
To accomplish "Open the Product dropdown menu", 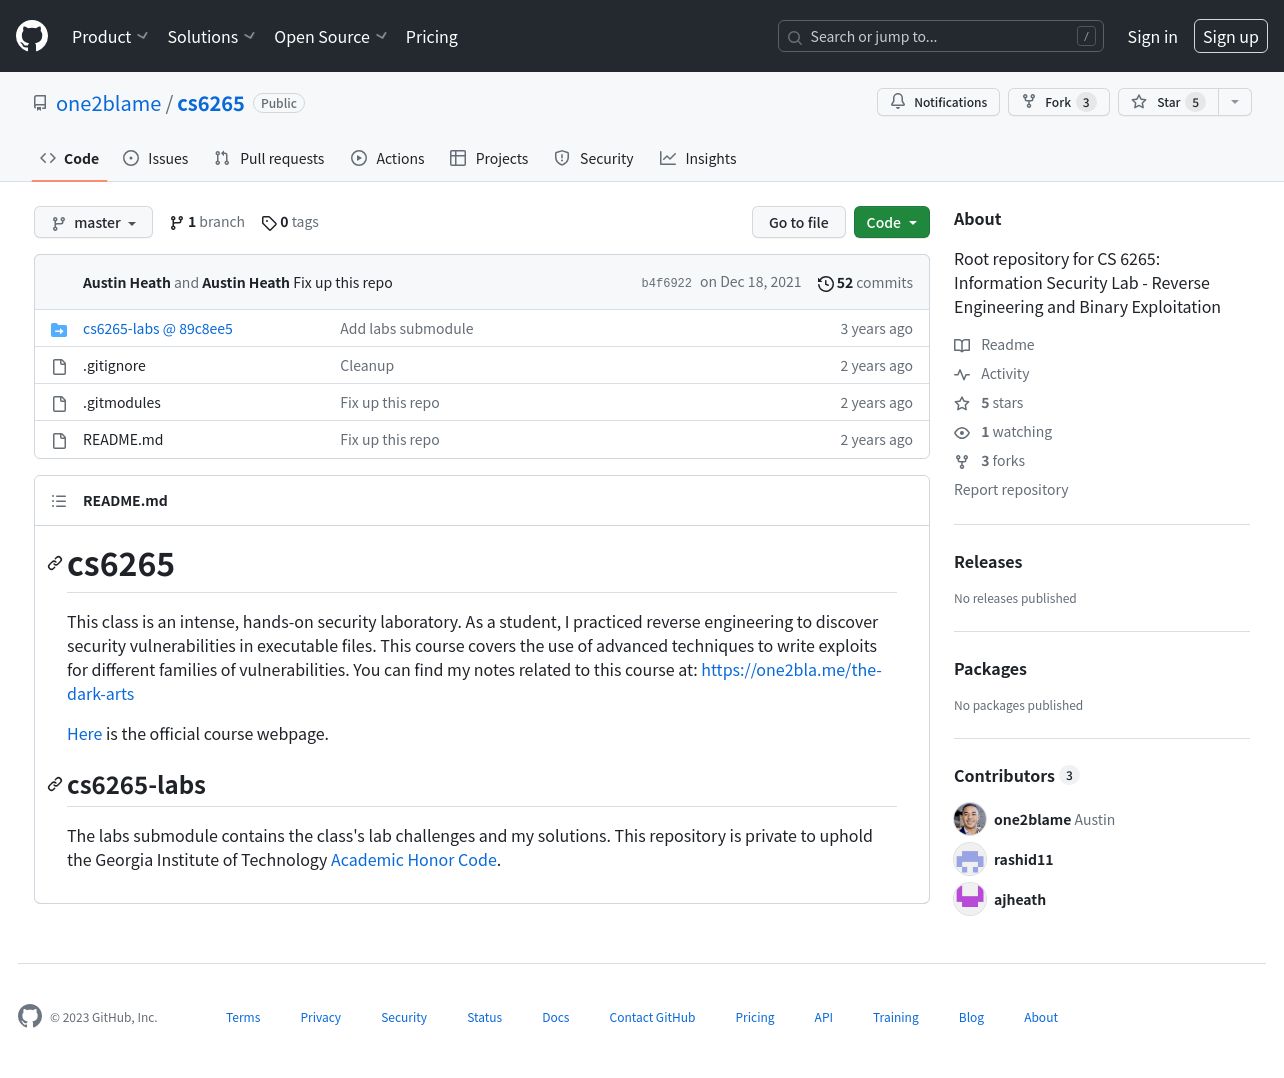I will [110, 37].
